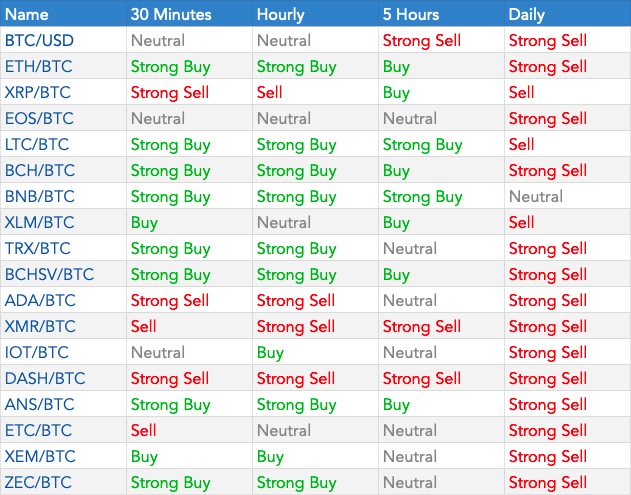Open the ADA/BTC pair link
The height and width of the screenshot is (495, 631).
pyautogui.click(x=39, y=301)
